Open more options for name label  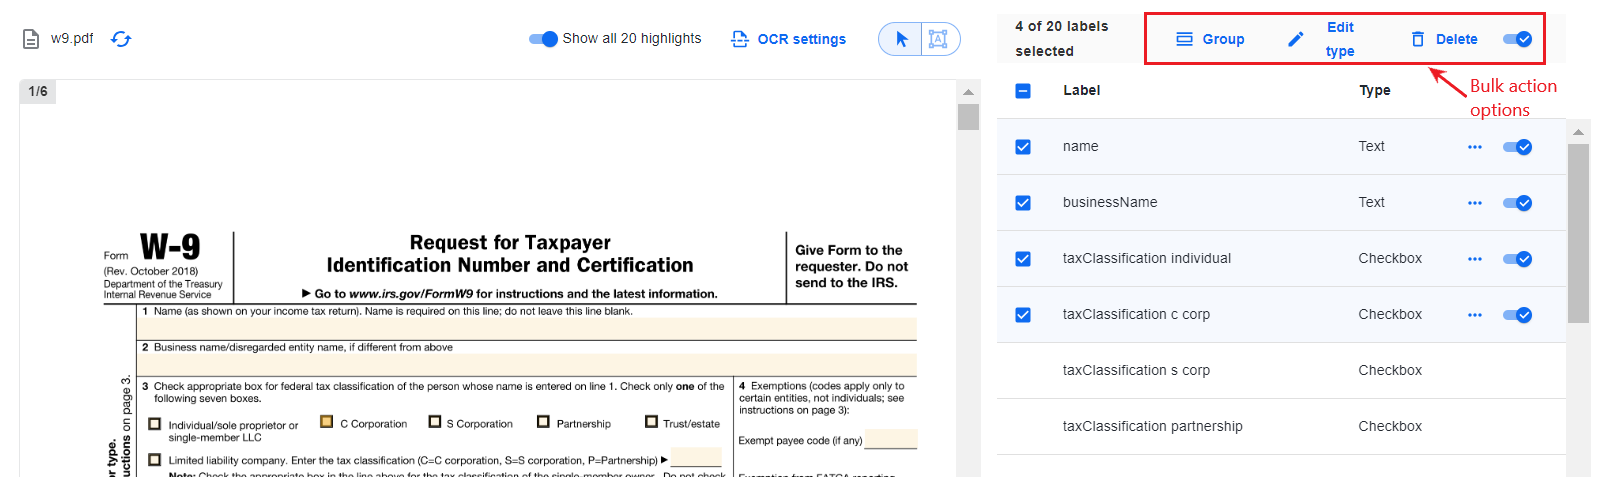tap(1475, 147)
